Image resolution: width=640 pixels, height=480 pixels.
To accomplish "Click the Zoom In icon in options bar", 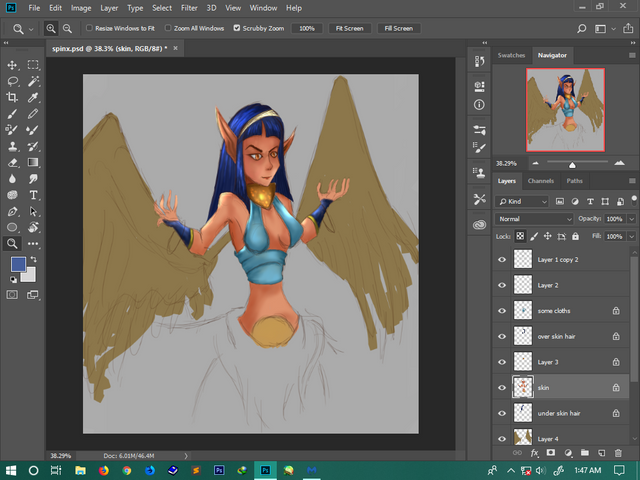I will [51, 29].
